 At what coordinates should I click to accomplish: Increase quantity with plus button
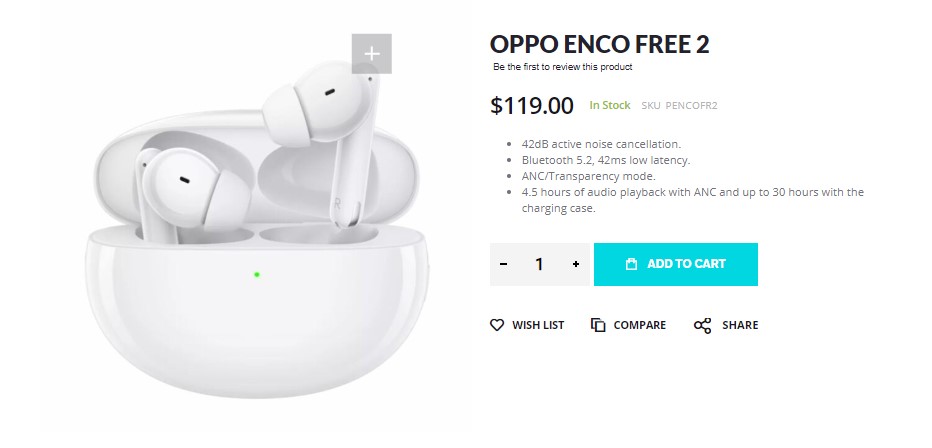pyautogui.click(x=575, y=264)
